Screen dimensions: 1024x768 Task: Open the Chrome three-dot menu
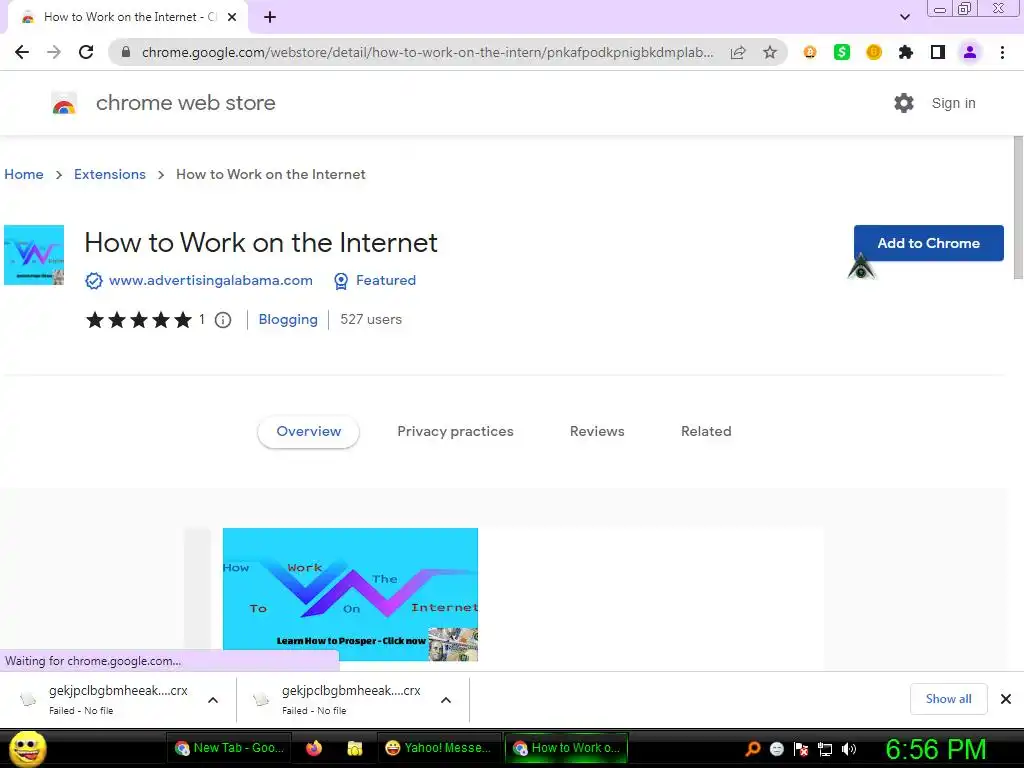coord(1002,52)
